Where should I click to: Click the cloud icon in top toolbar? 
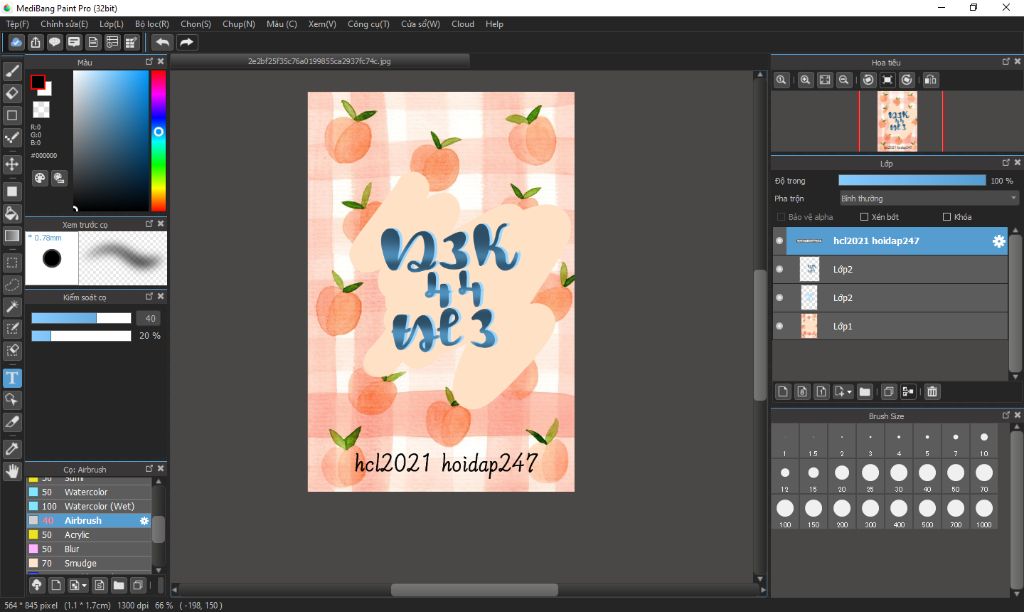point(16,42)
